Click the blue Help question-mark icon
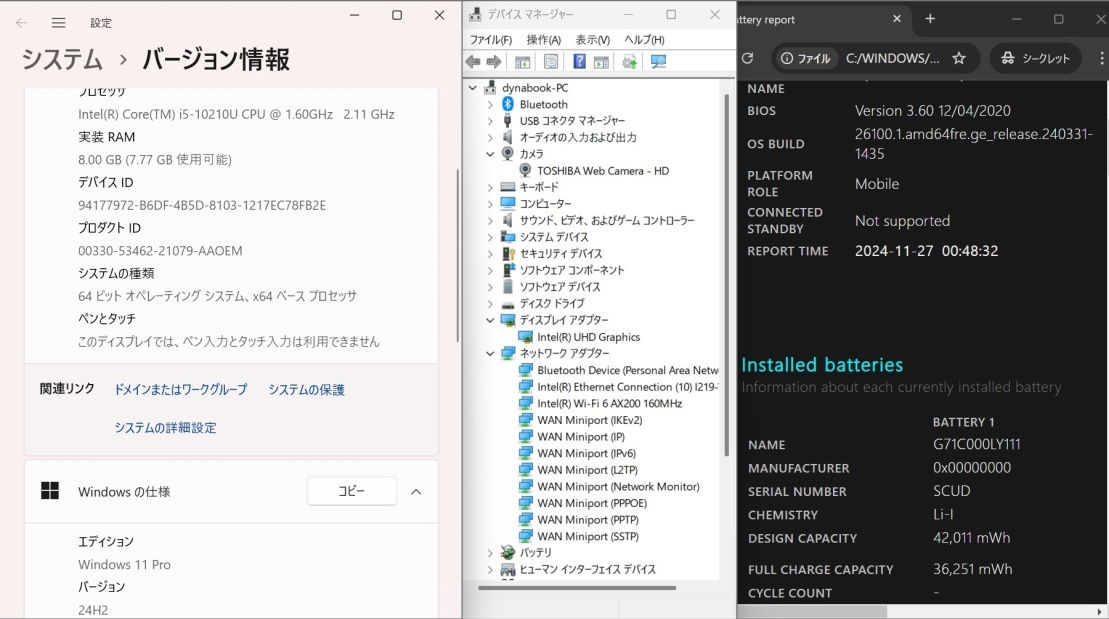This screenshot has width=1109, height=619. [x=579, y=62]
